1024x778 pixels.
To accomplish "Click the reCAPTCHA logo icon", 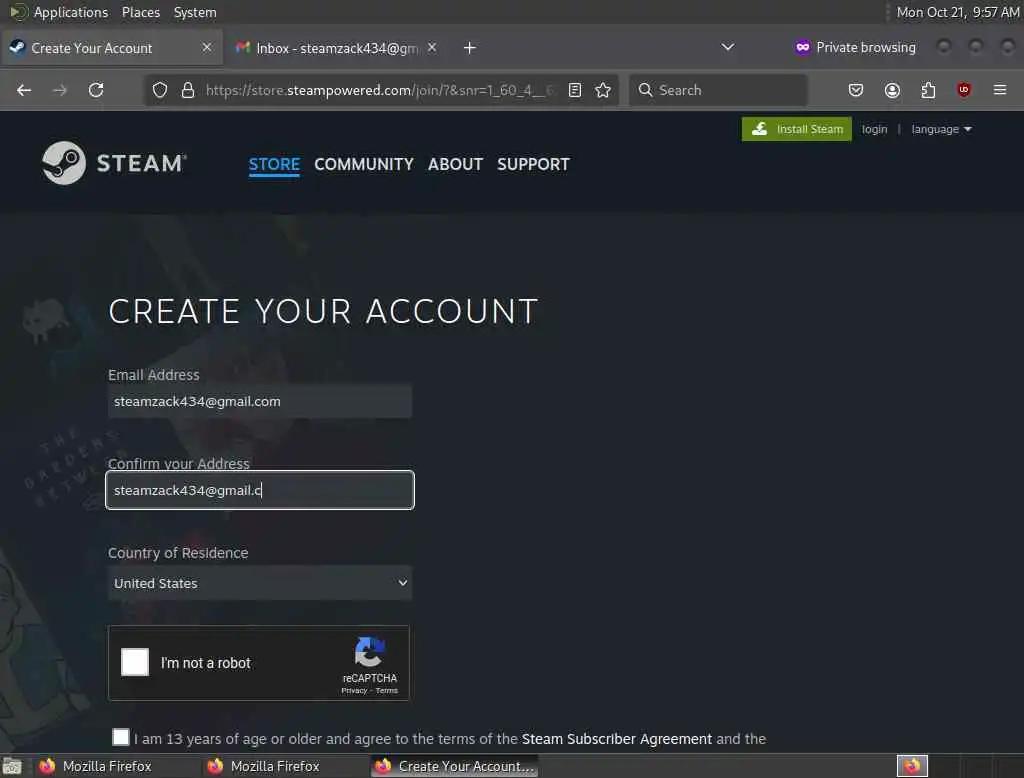I will pos(370,651).
